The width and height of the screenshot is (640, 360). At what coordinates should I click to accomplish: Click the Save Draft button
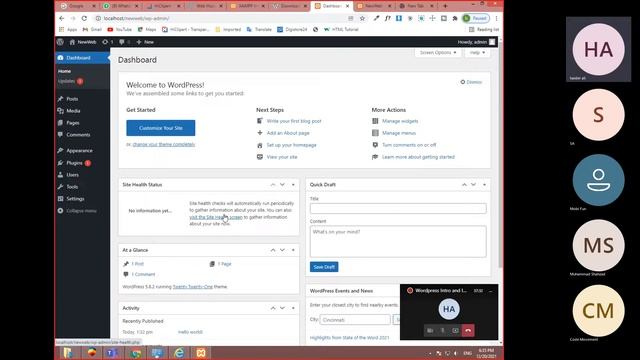pos(324,267)
